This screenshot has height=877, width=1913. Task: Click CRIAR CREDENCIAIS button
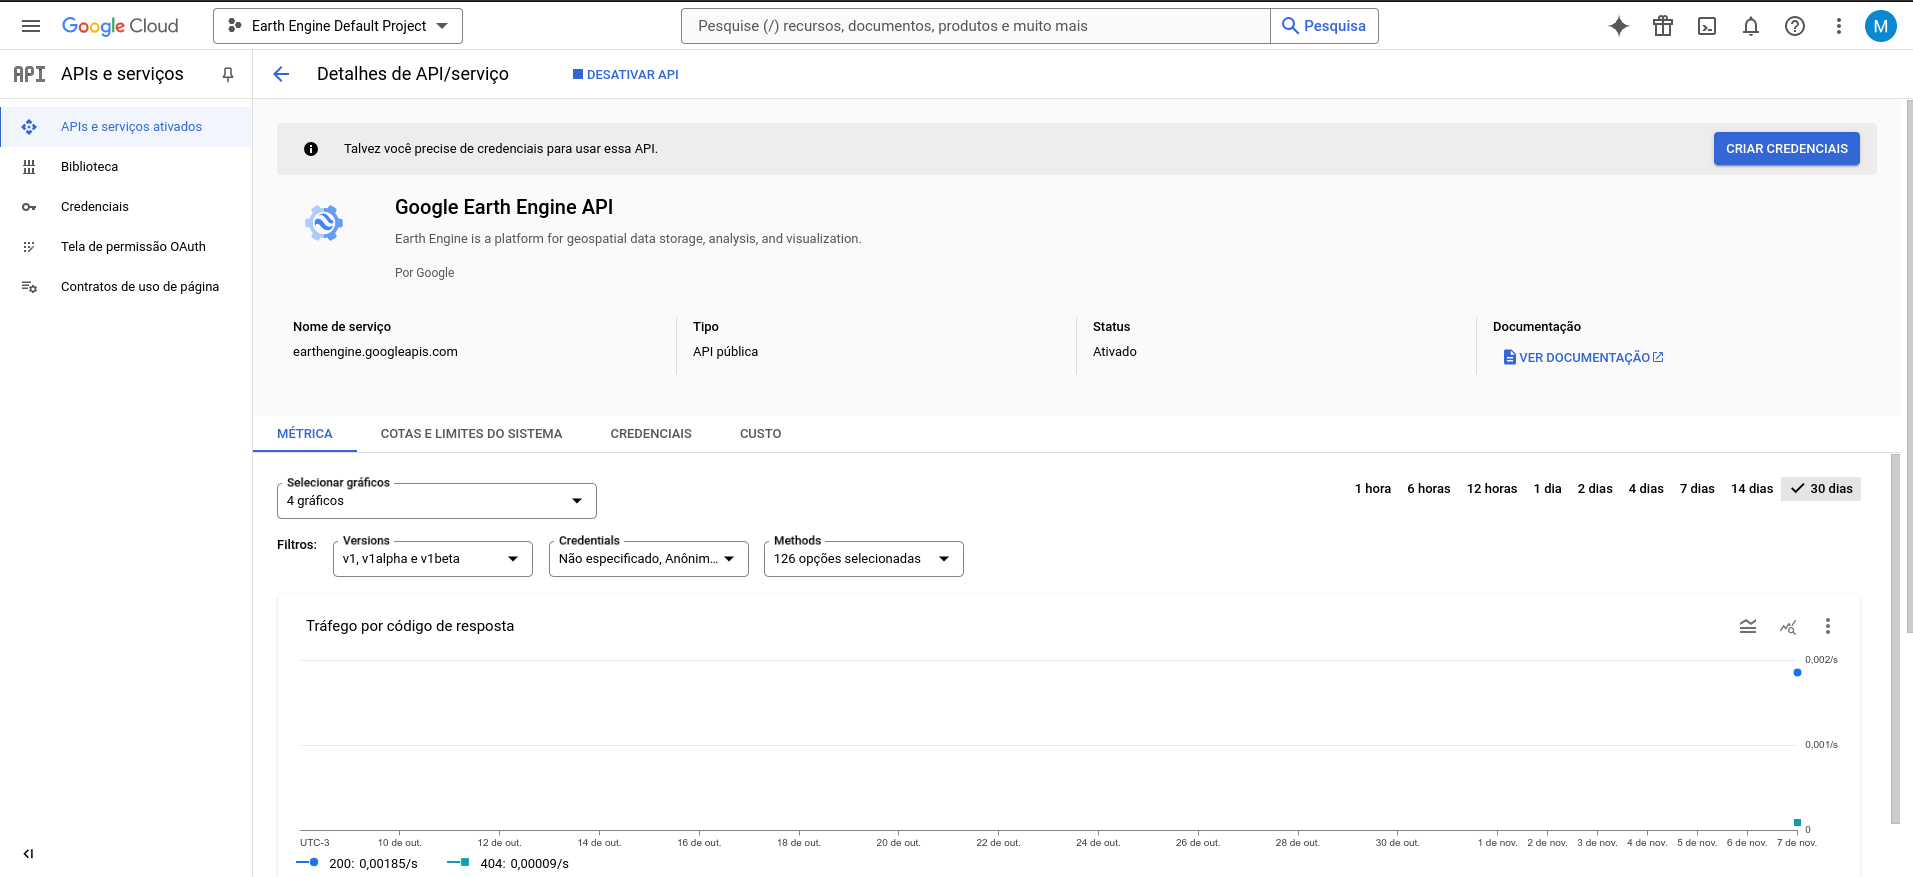tap(1787, 149)
